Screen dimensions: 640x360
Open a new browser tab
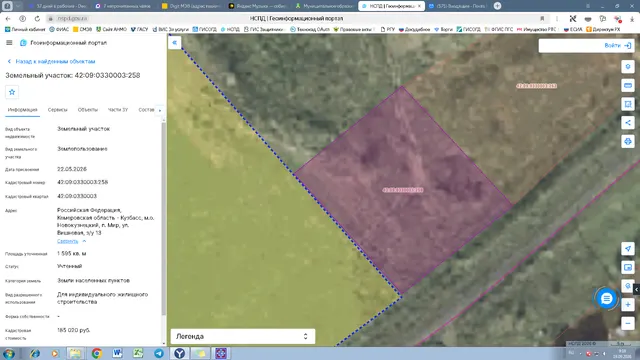(497, 6)
